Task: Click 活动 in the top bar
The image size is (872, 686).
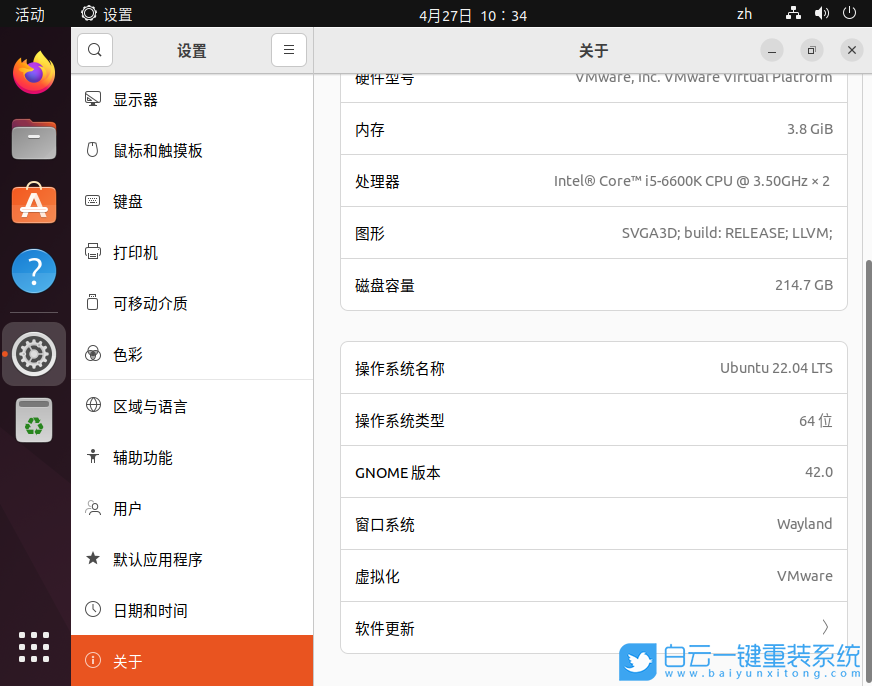Action: (x=29, y=14)
